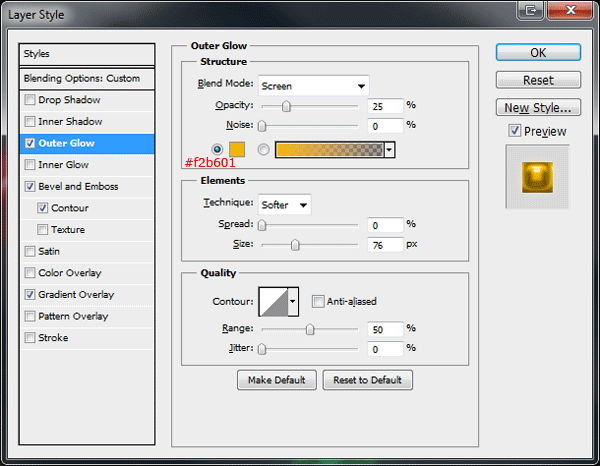Toggle the Preview checkbox
The height and width of the screenshot is (466, 600).
tap(515, 131)
